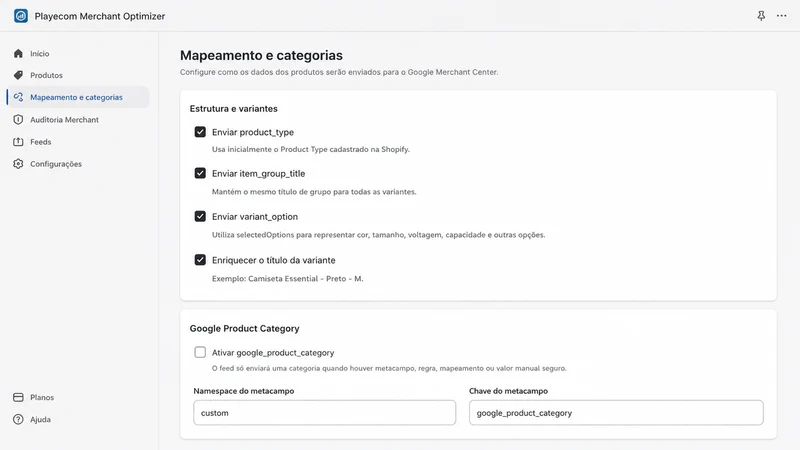Uncheck Enviar product_type checkbox
This screenshot has width=800, height=450.
[200, 132]
